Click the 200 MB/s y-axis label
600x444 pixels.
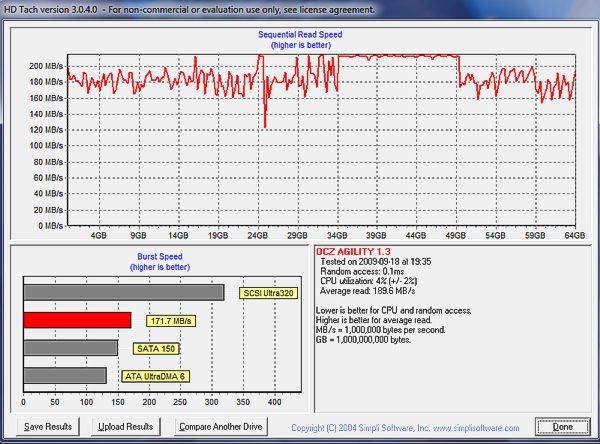[x=46, y=66]
